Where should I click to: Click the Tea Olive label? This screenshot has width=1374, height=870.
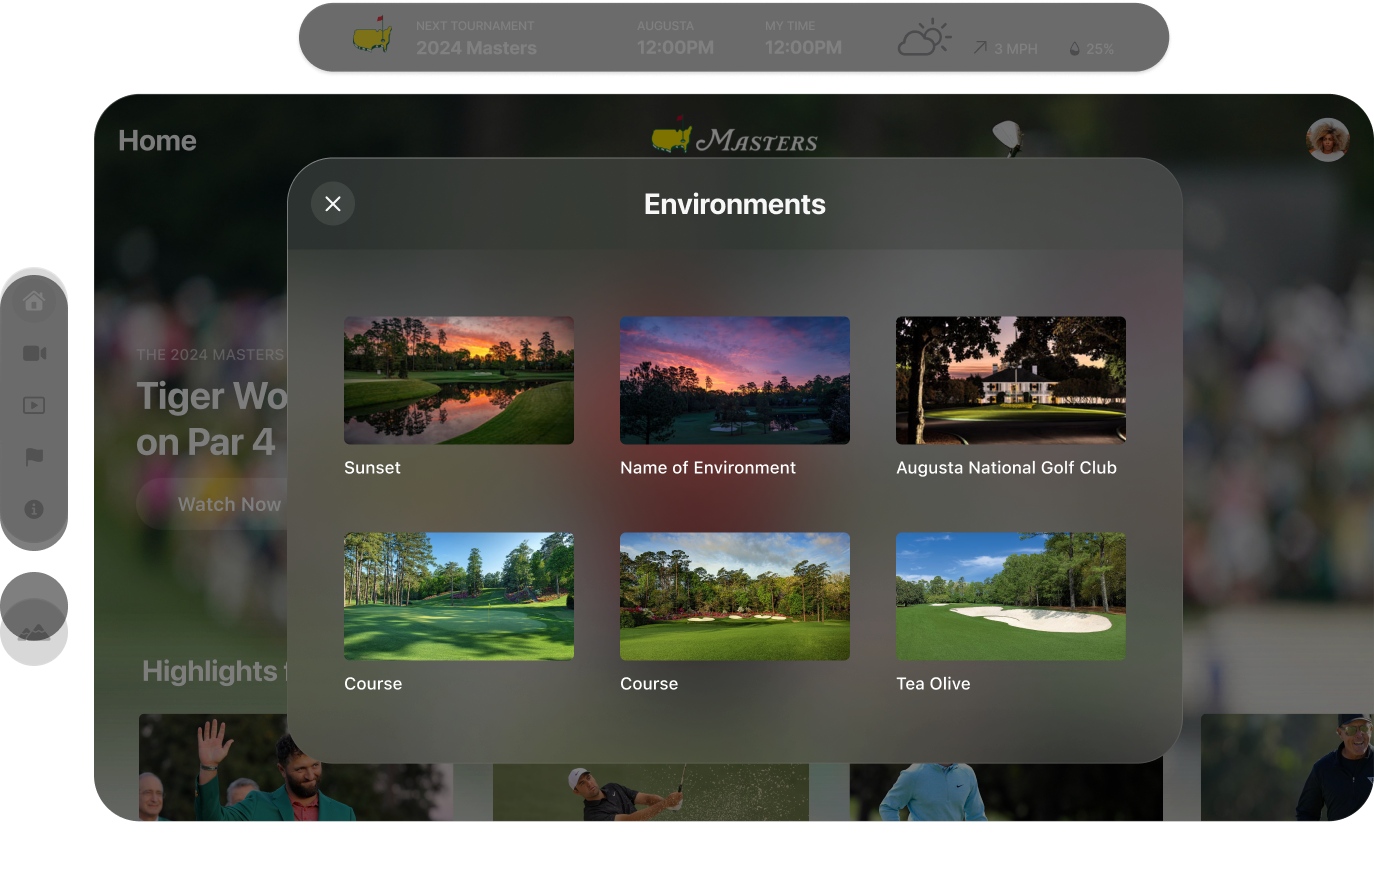tap(933, 684)
